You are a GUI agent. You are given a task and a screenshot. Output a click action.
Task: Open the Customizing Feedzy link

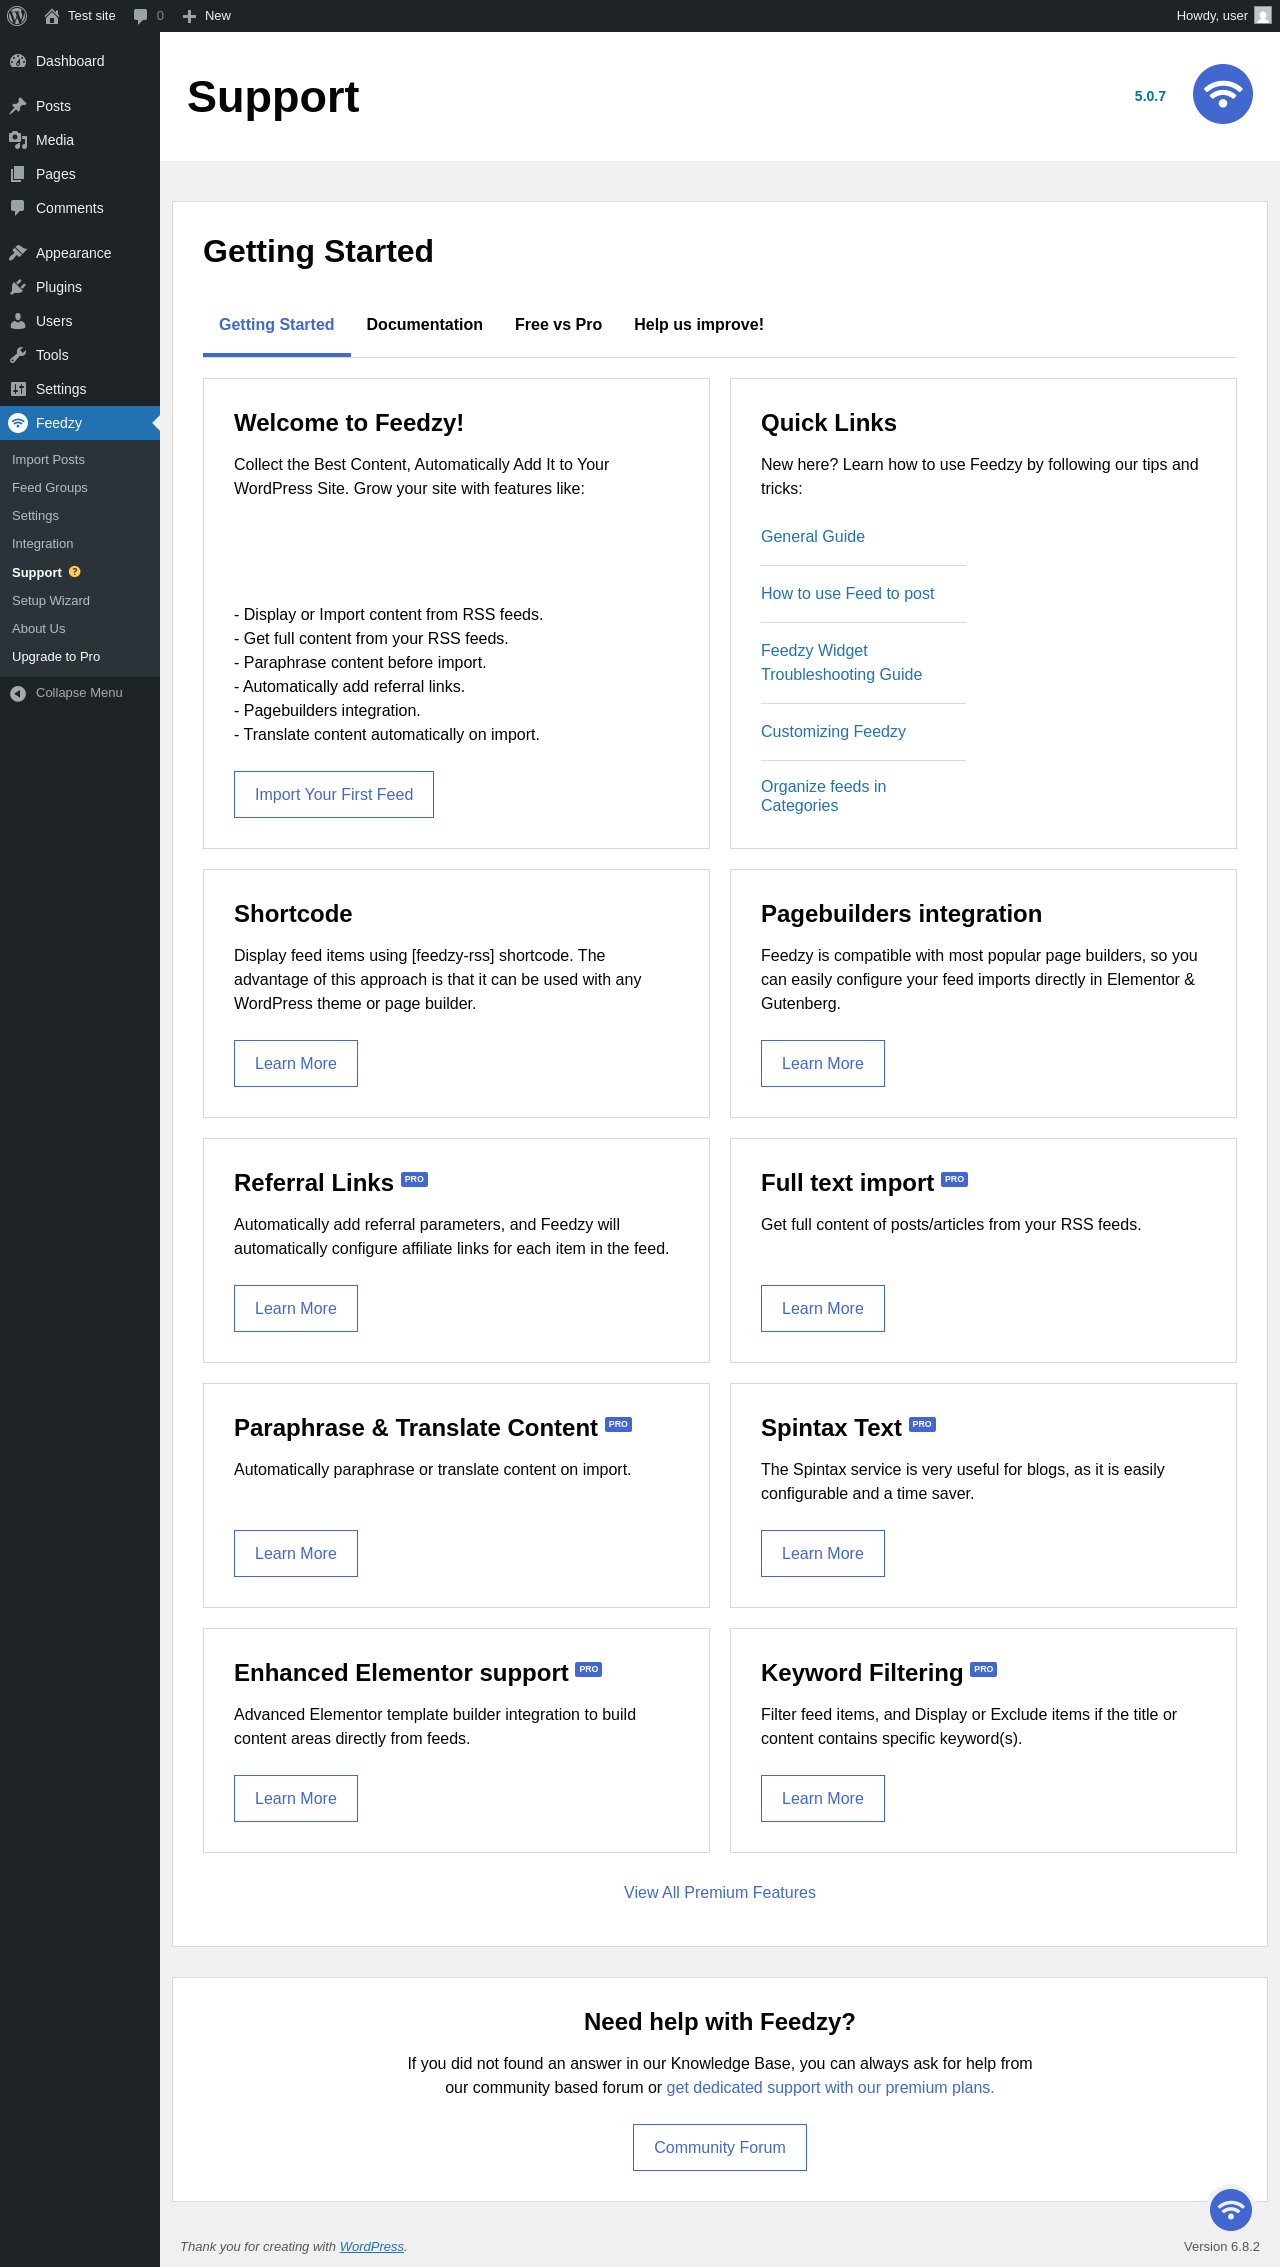coord(834,732)
